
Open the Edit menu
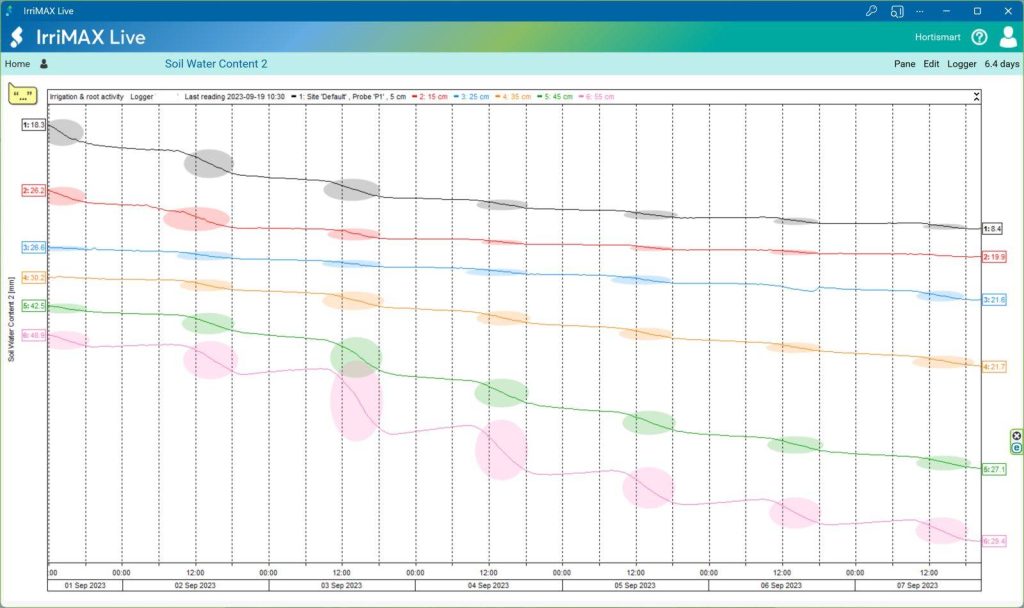[x=931, y=64]
